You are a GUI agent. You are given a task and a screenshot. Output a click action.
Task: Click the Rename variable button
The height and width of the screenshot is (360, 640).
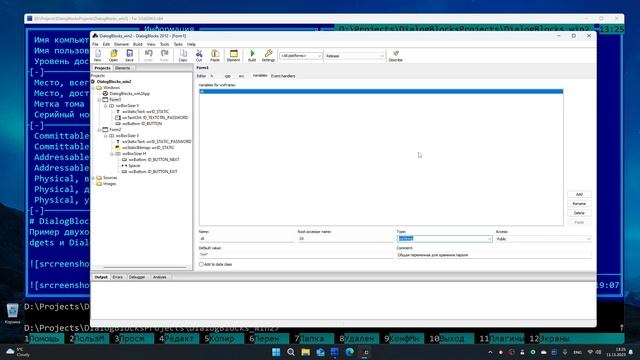tap(579, 204)
